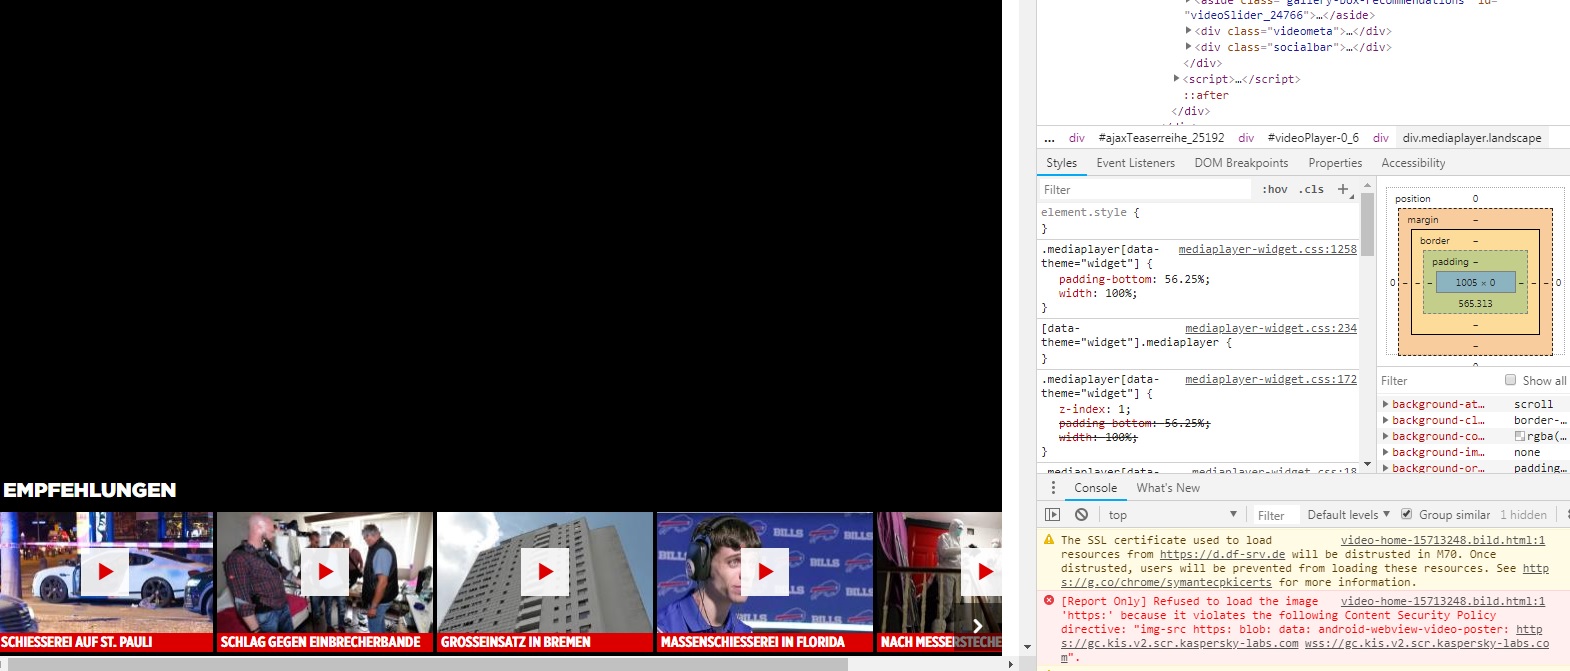1570x671 pixels.
Task: Click the rgba background-color swatch
Action: pos(1519,436)
